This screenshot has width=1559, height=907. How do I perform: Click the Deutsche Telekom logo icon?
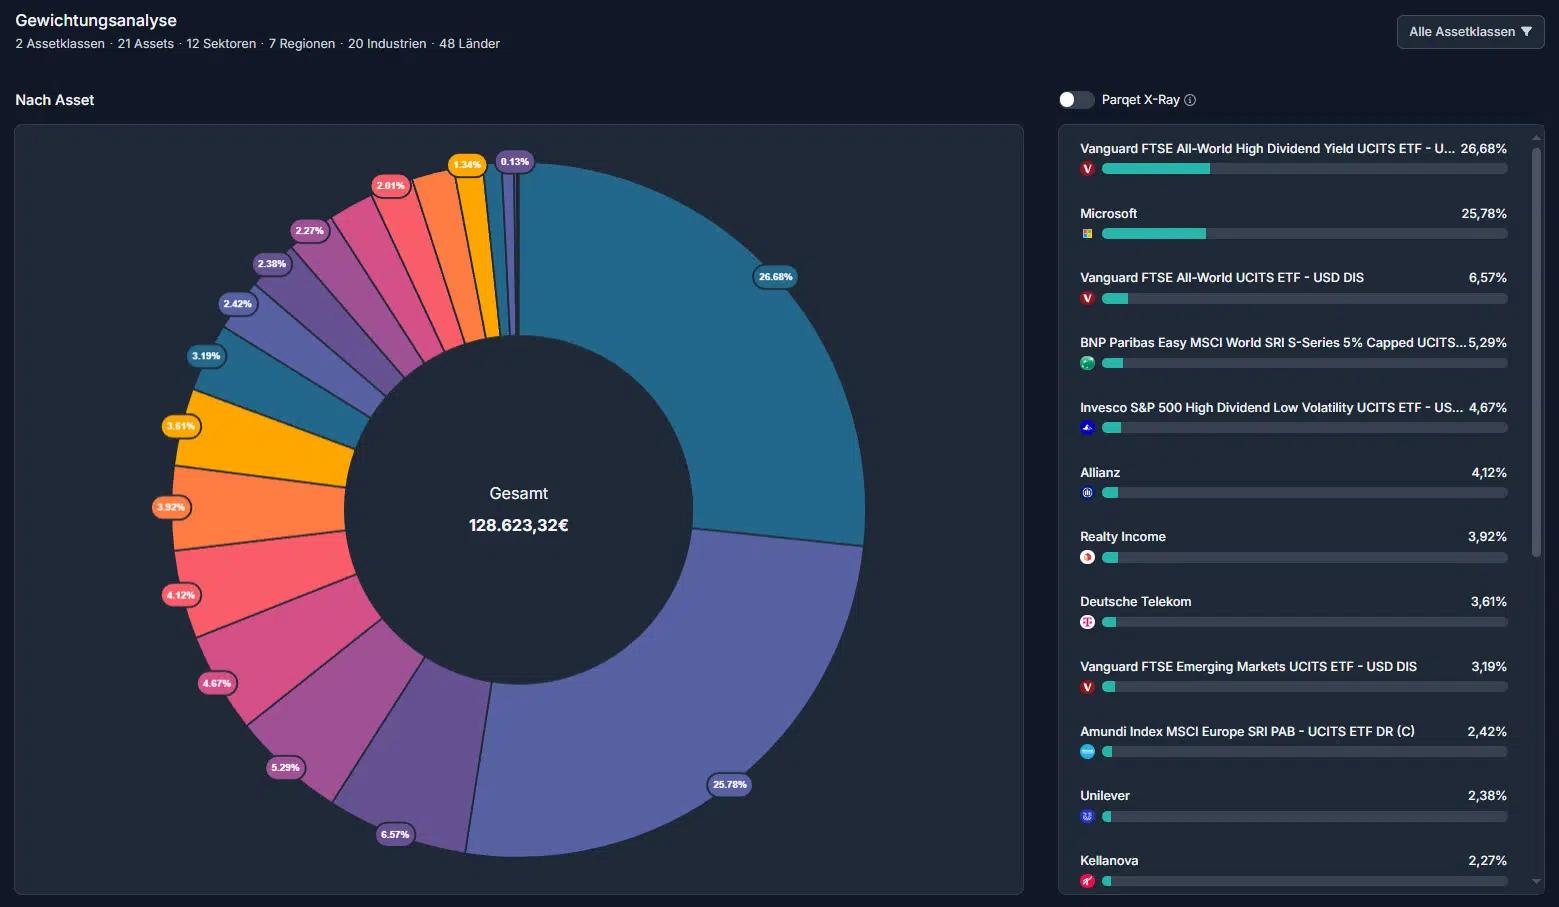tap(1087, 622)
